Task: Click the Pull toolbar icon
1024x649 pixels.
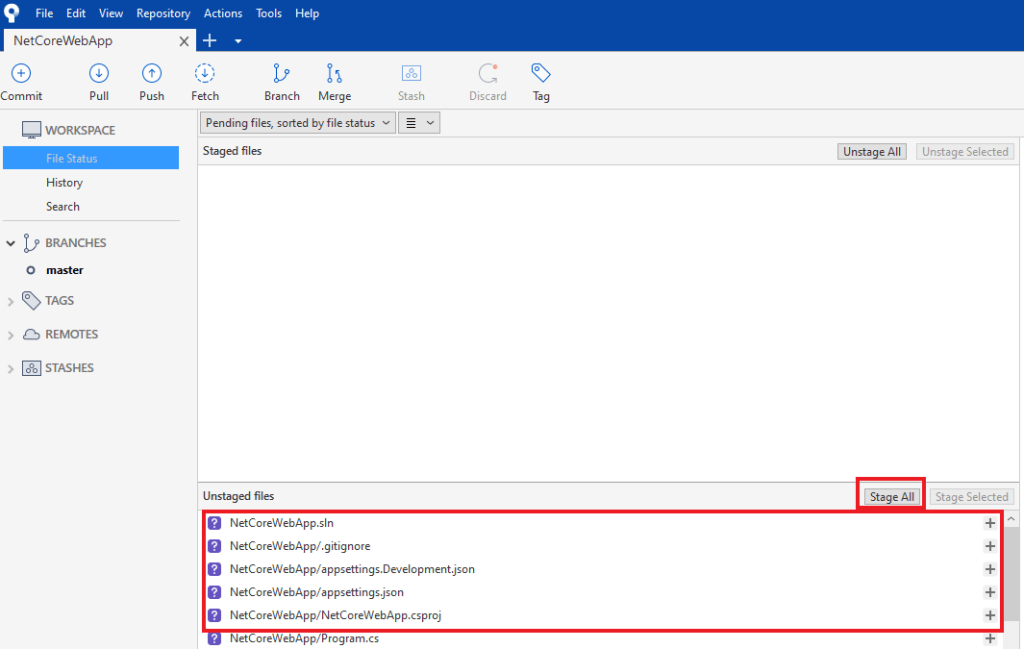Action: point(99,73)
